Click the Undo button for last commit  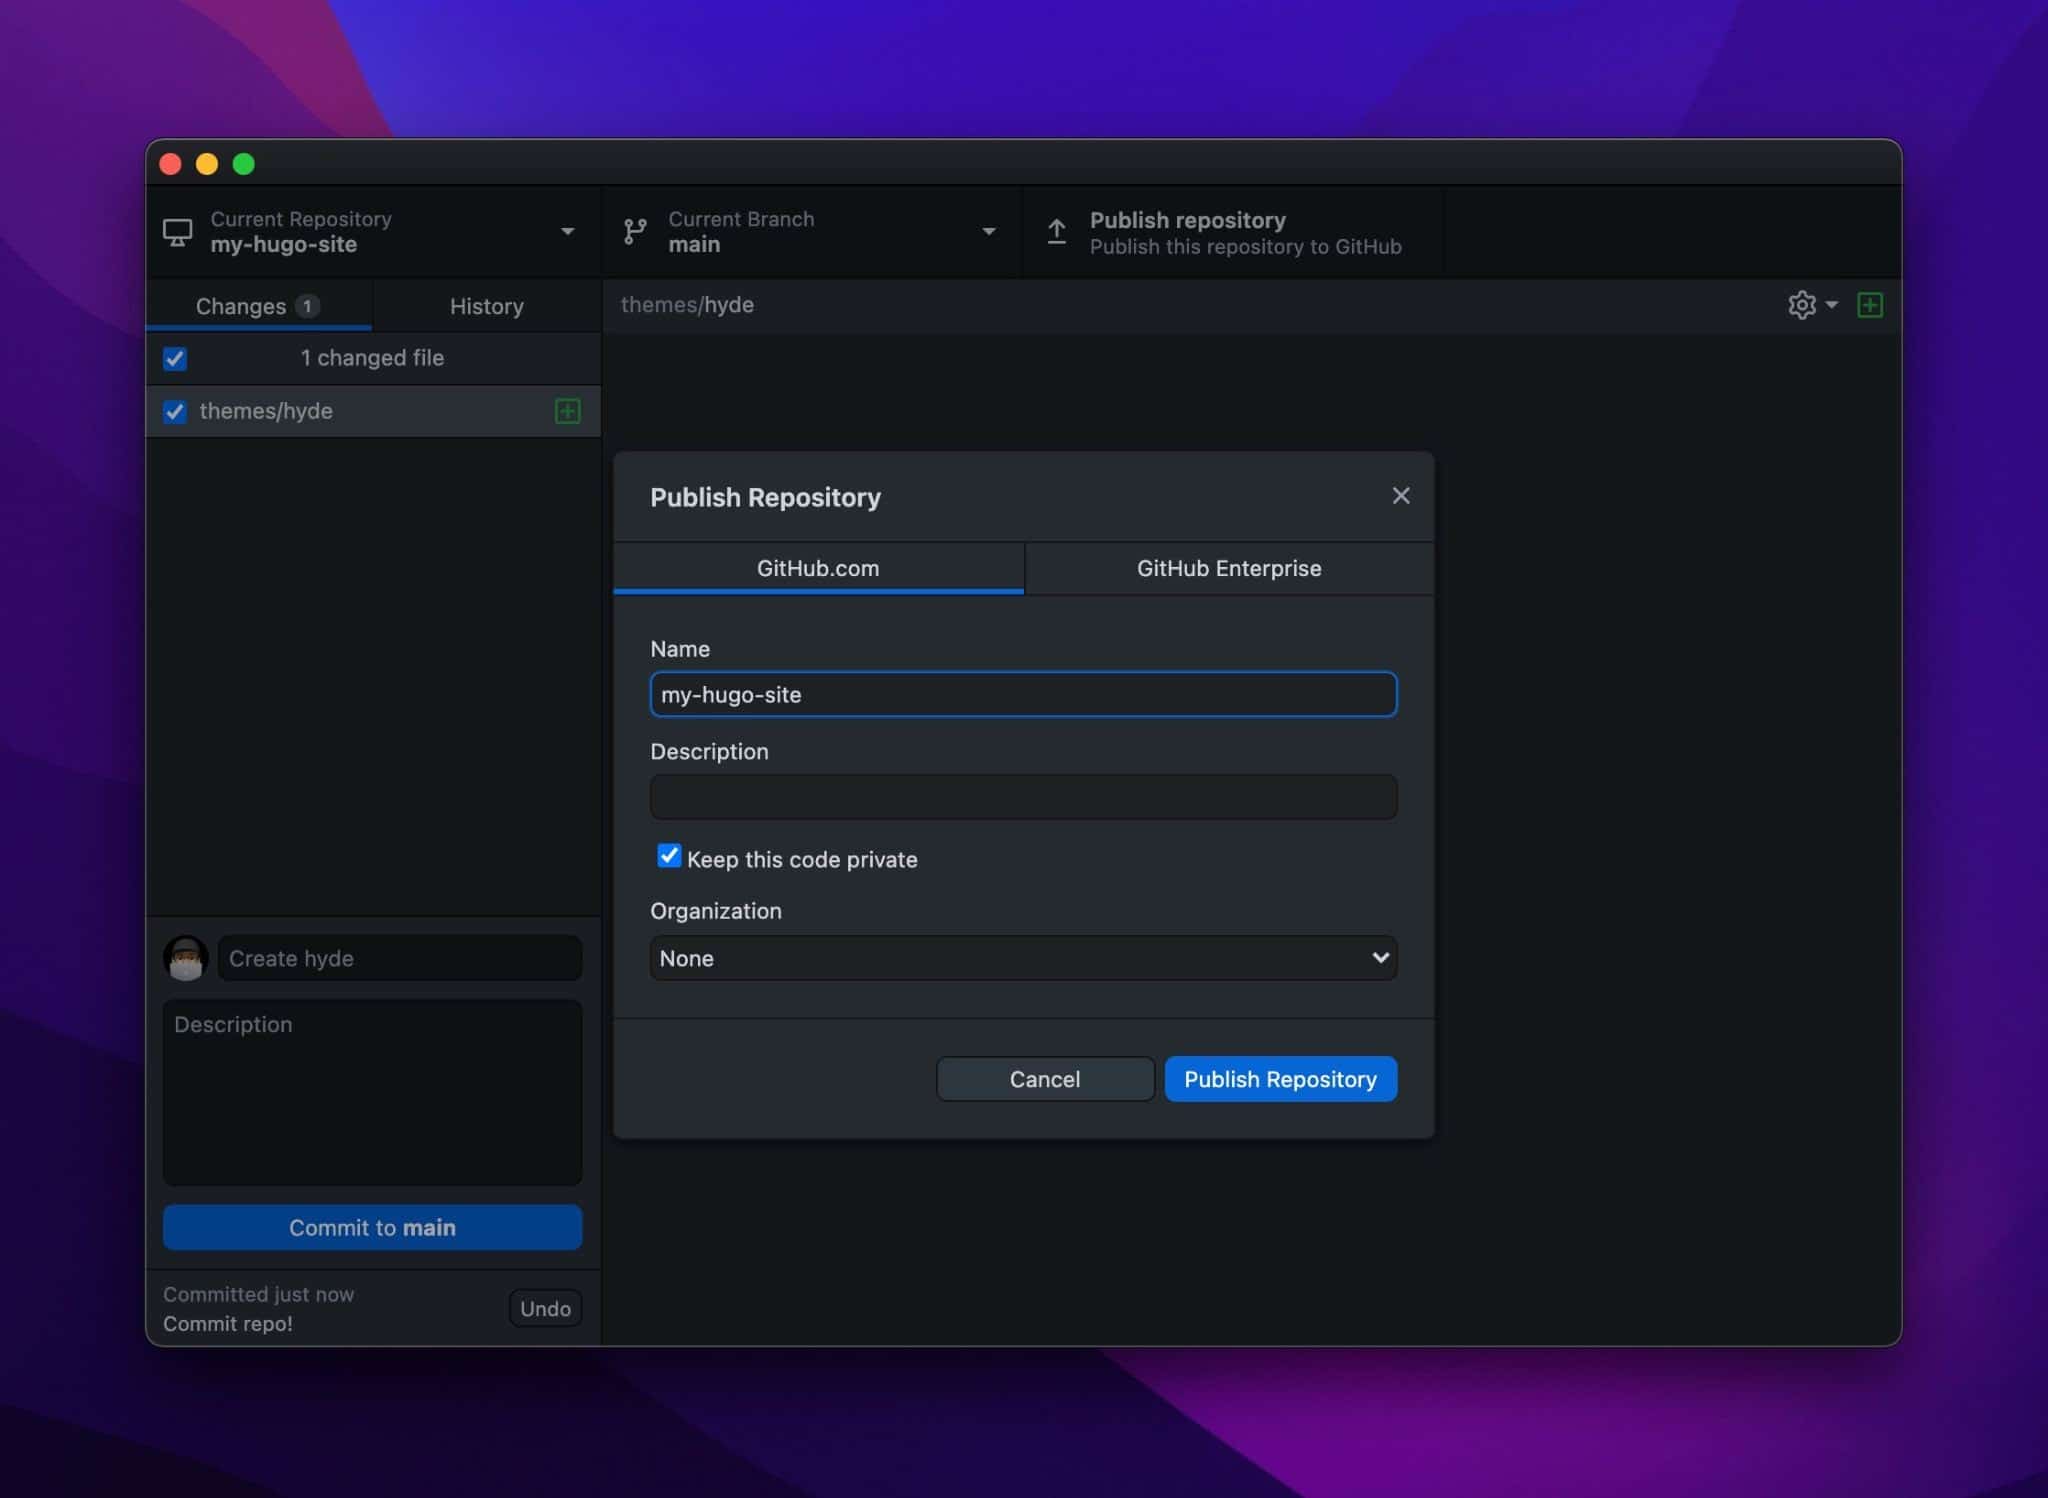(545, 1306)
